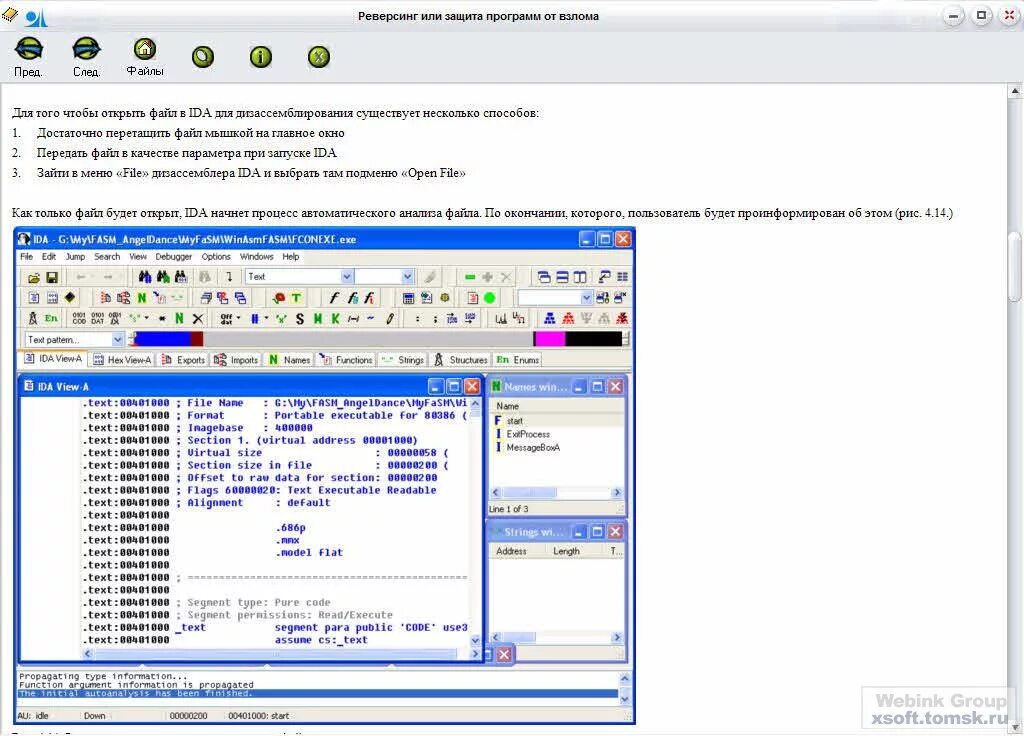
Task: Click the green K icon in IDA toolbar
Action: tap(335, 319)
